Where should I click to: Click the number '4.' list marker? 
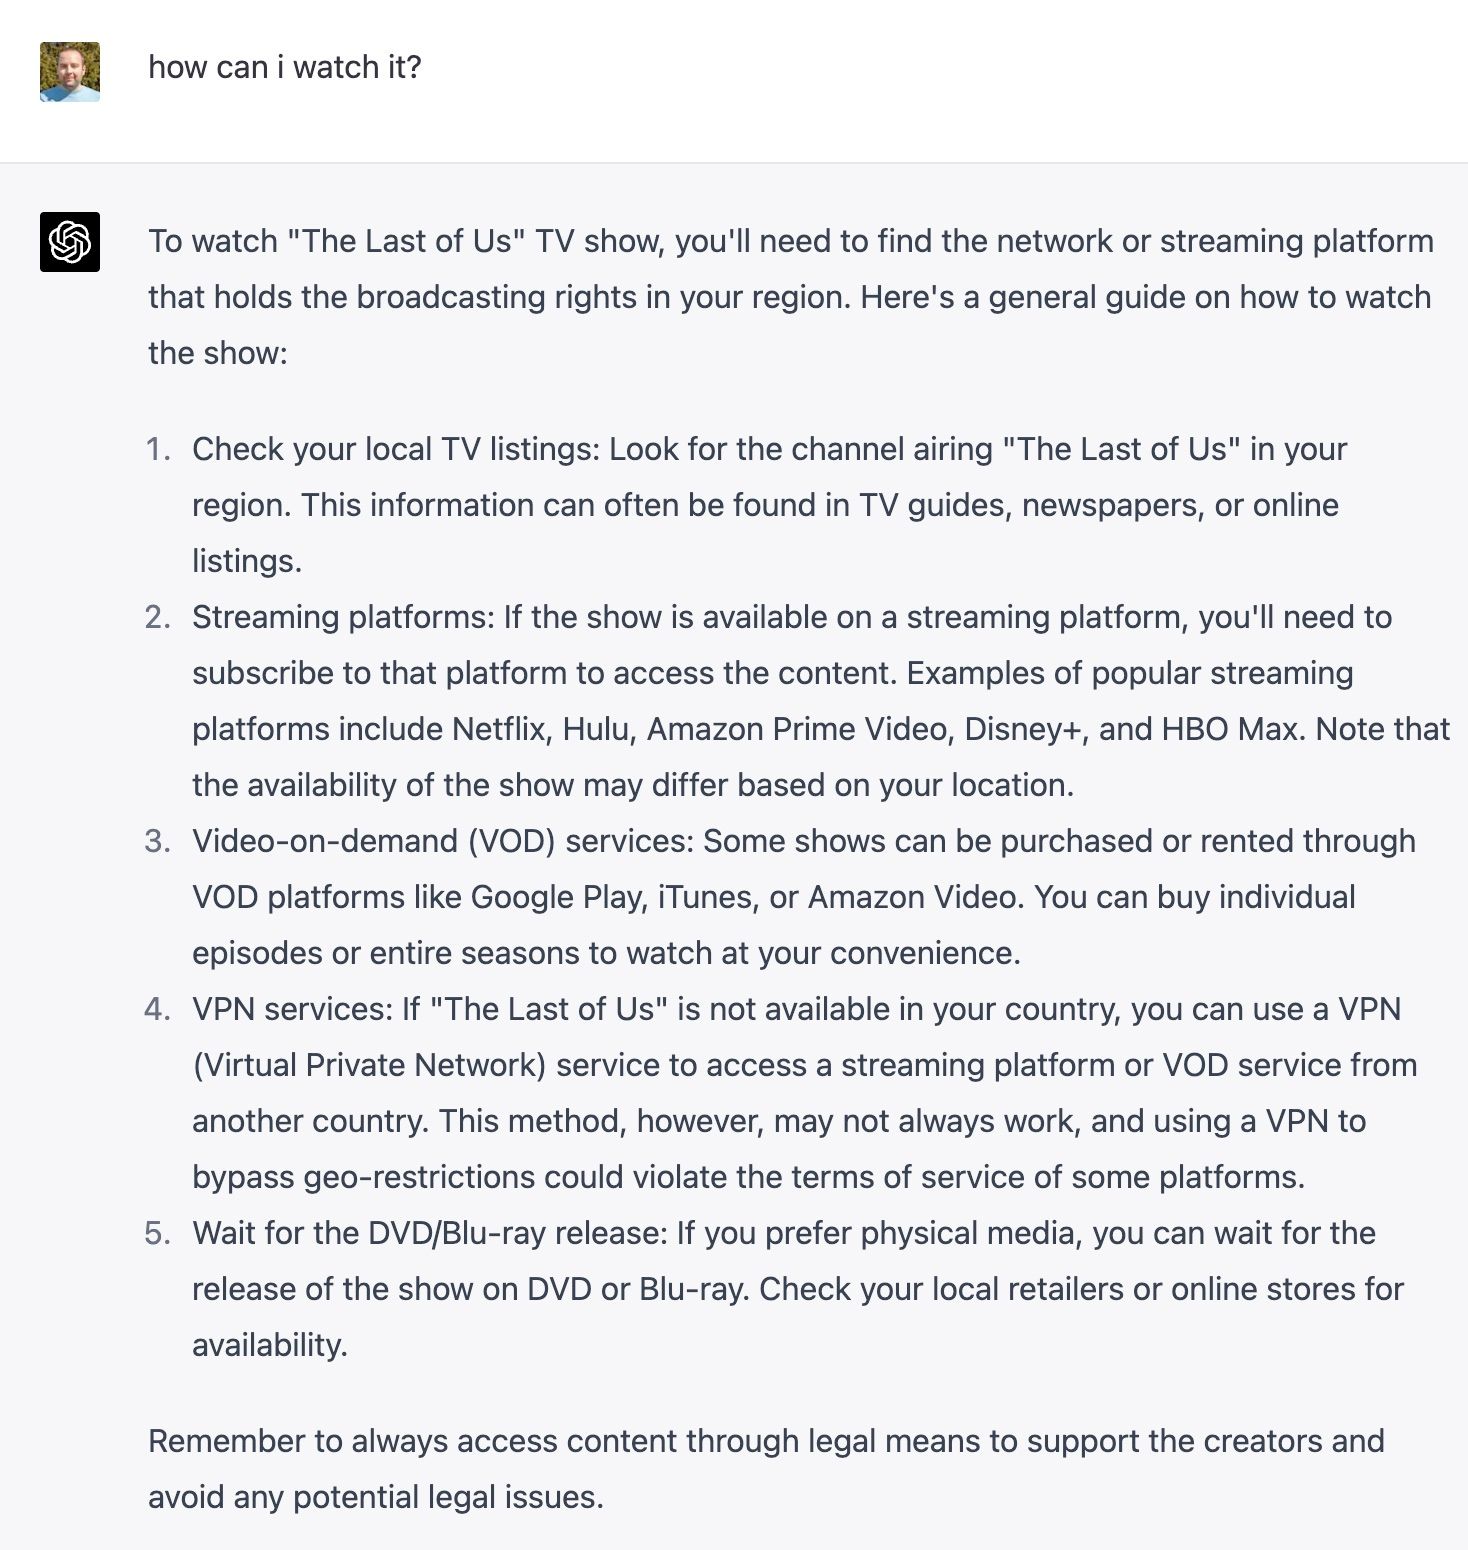point(158,1009)
